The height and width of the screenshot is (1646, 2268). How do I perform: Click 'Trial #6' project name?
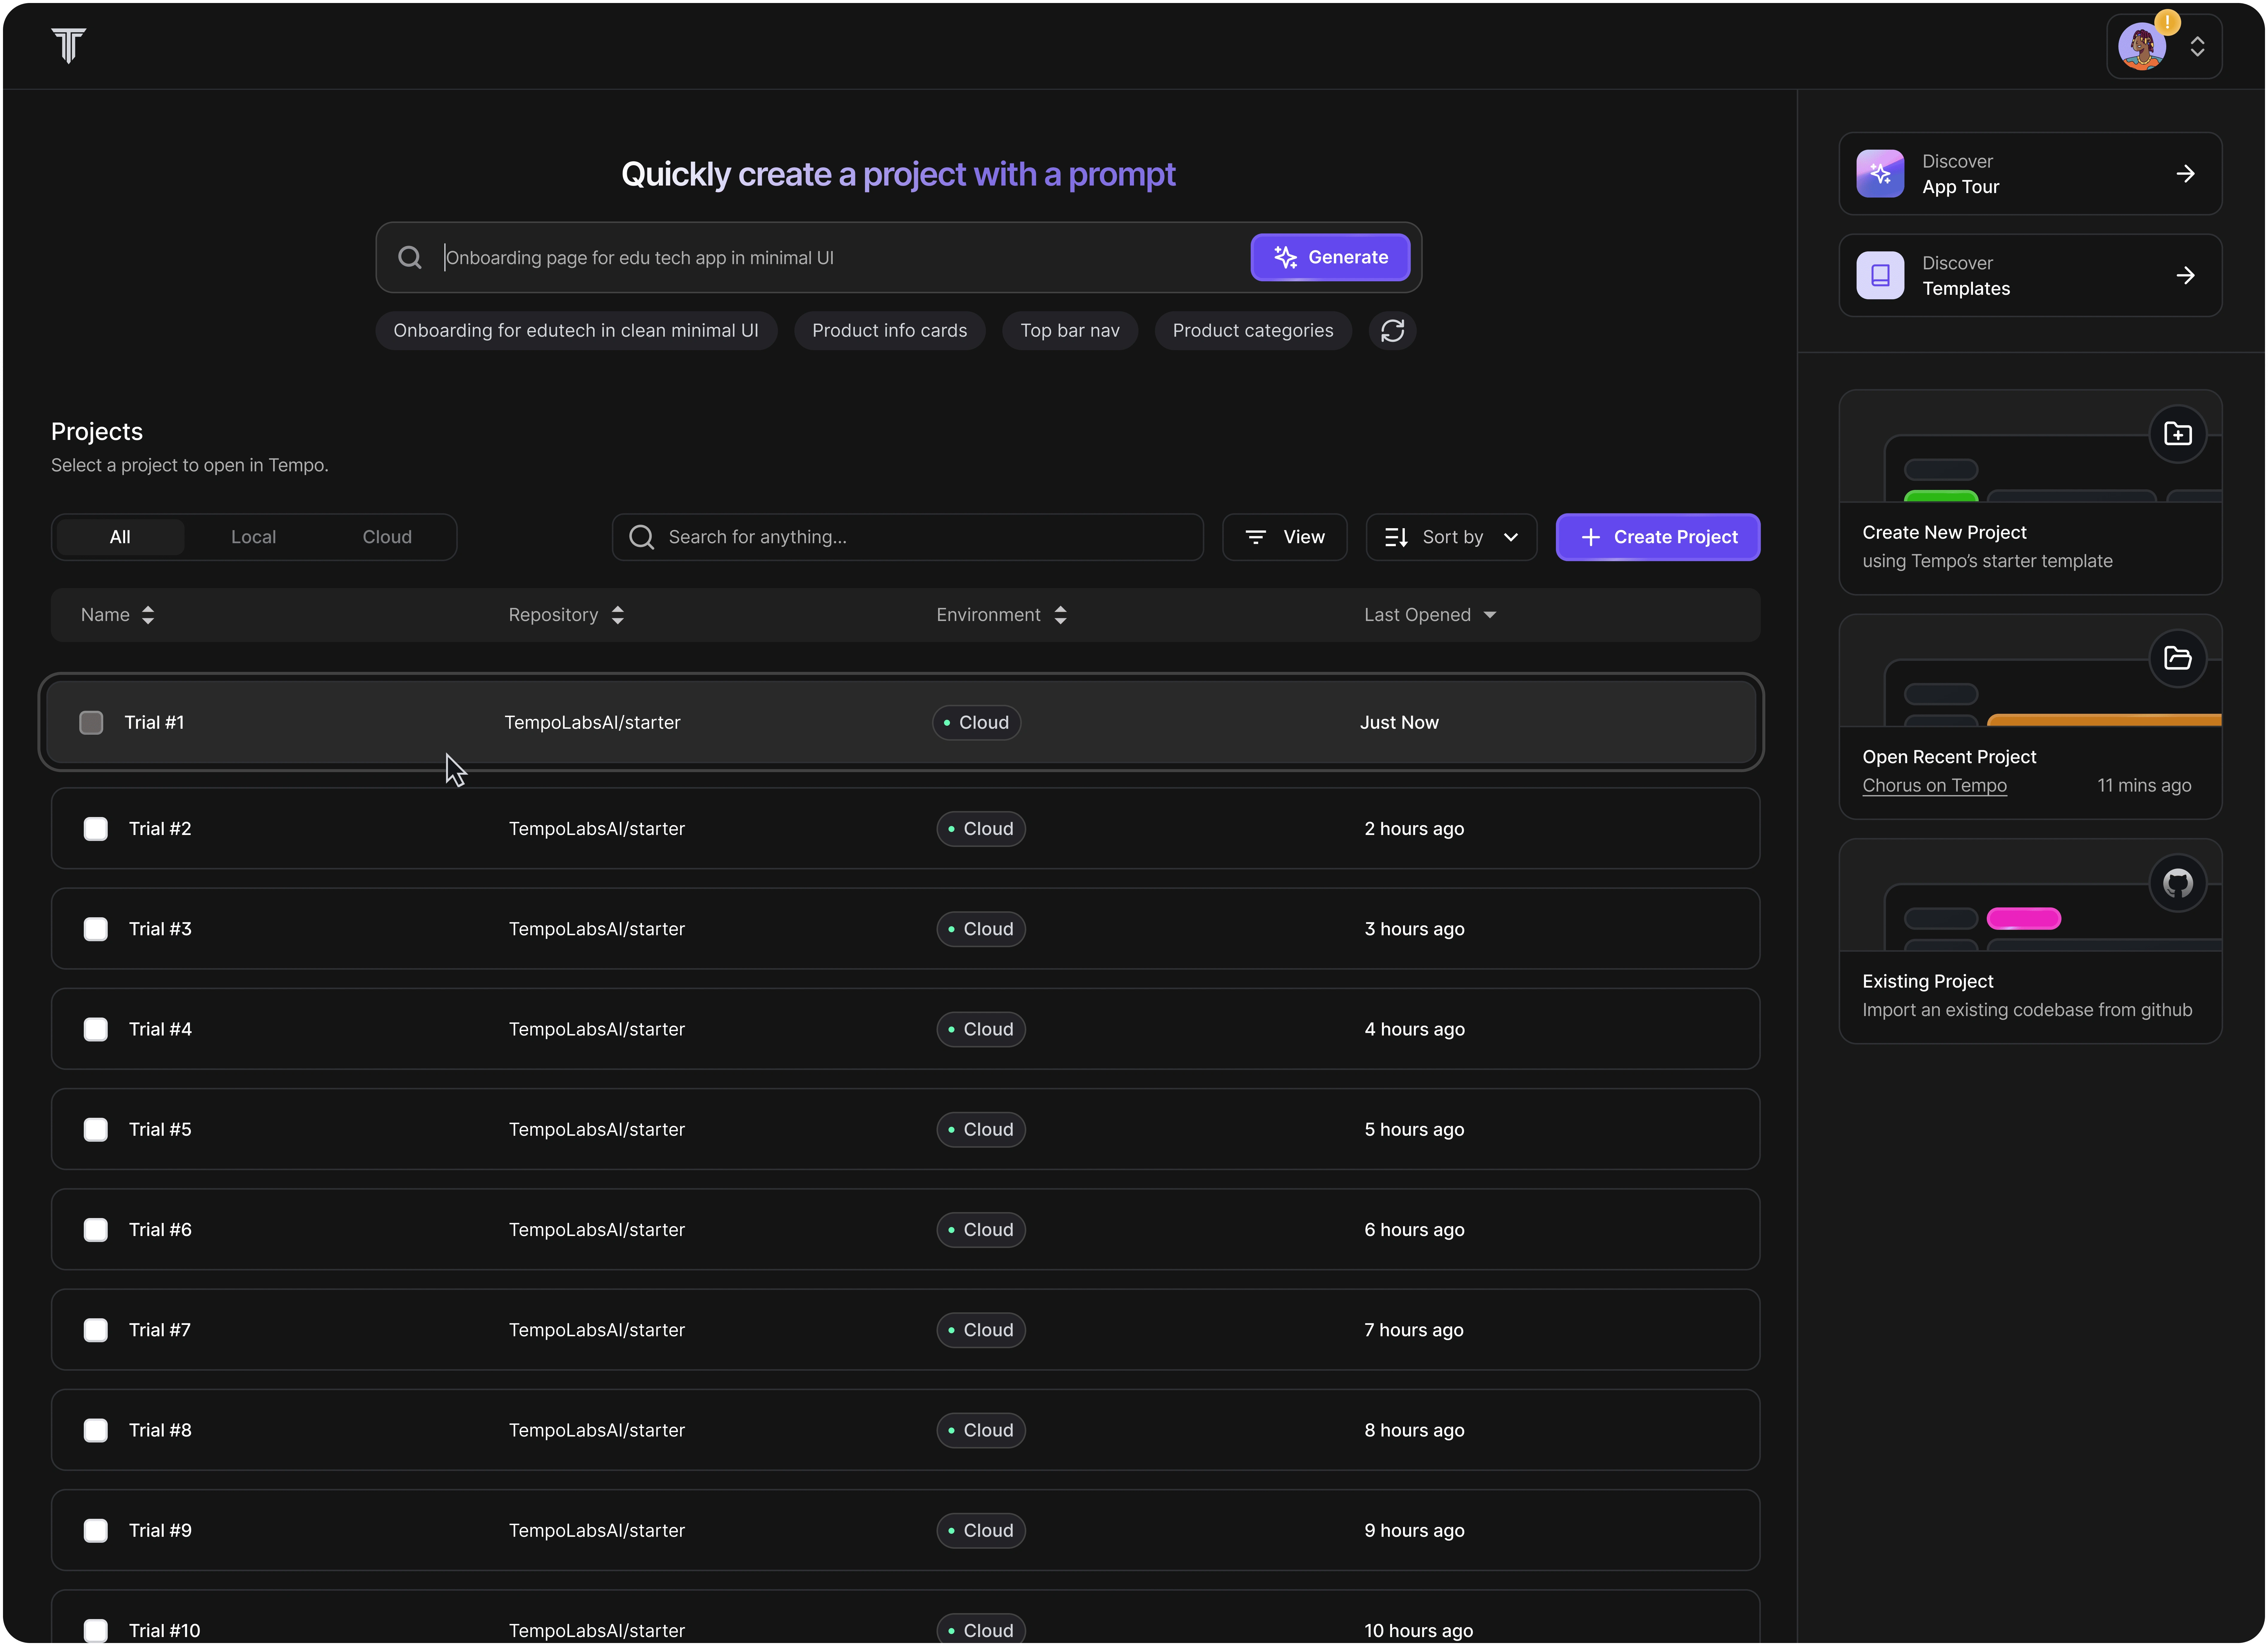click(160, 1230)
